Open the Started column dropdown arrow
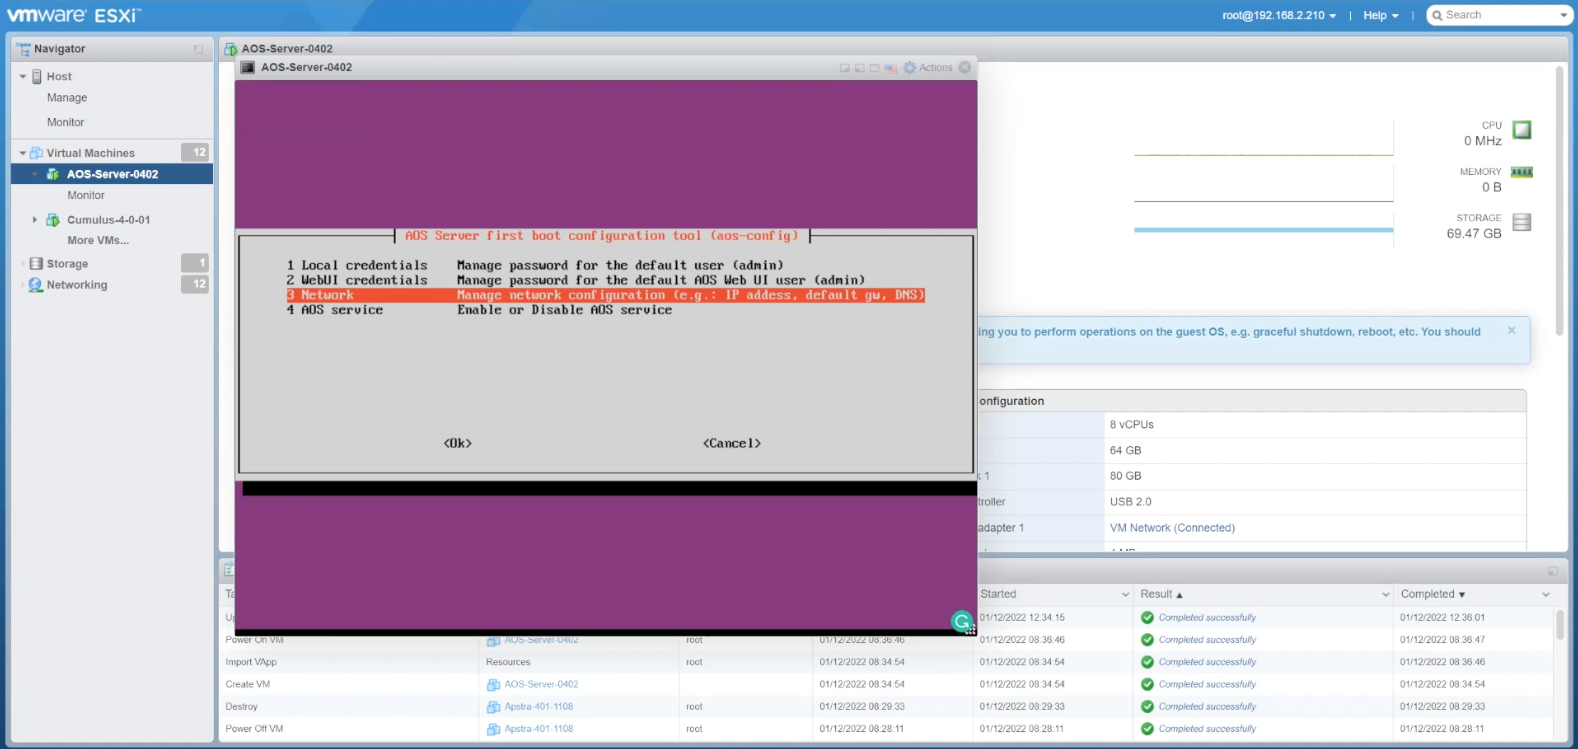1578x749 pixels. point(1126,594)
